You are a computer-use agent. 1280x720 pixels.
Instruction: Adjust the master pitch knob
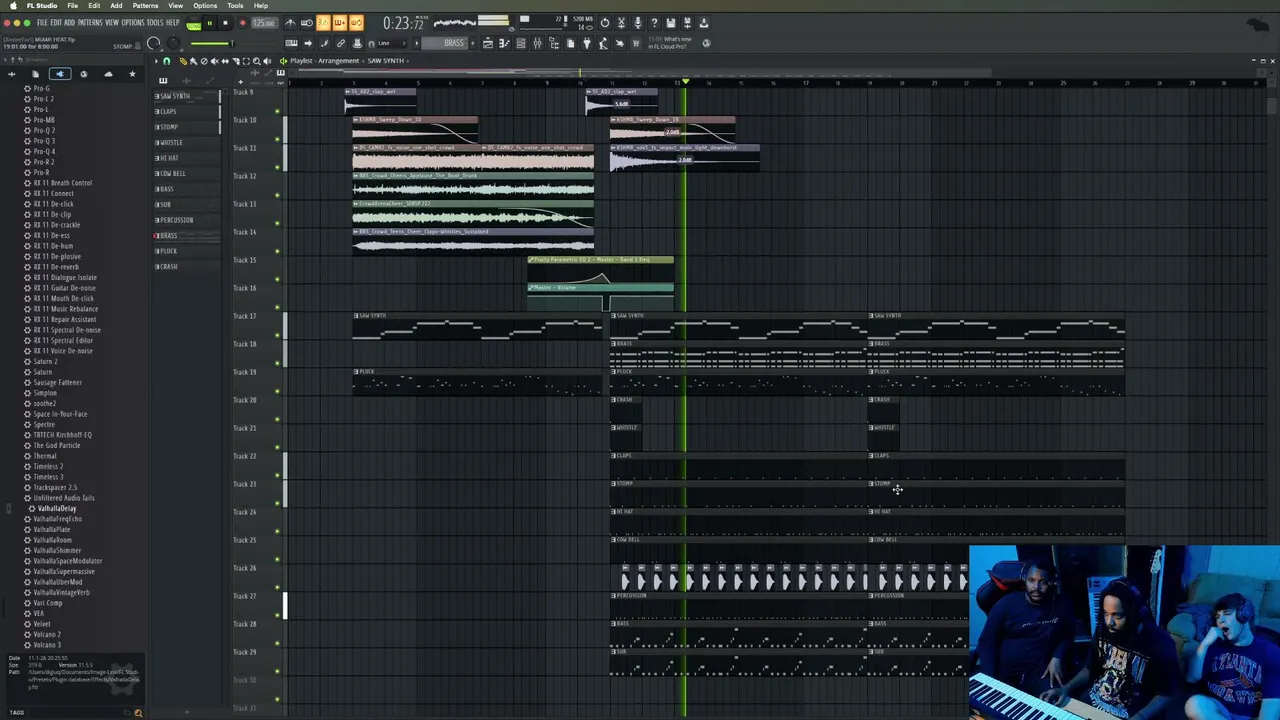173,43
